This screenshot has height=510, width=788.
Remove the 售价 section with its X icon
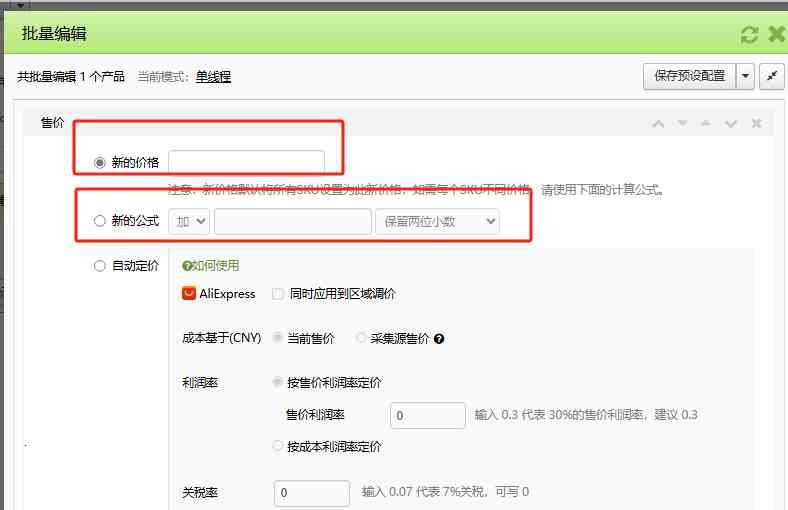(756, 123)
